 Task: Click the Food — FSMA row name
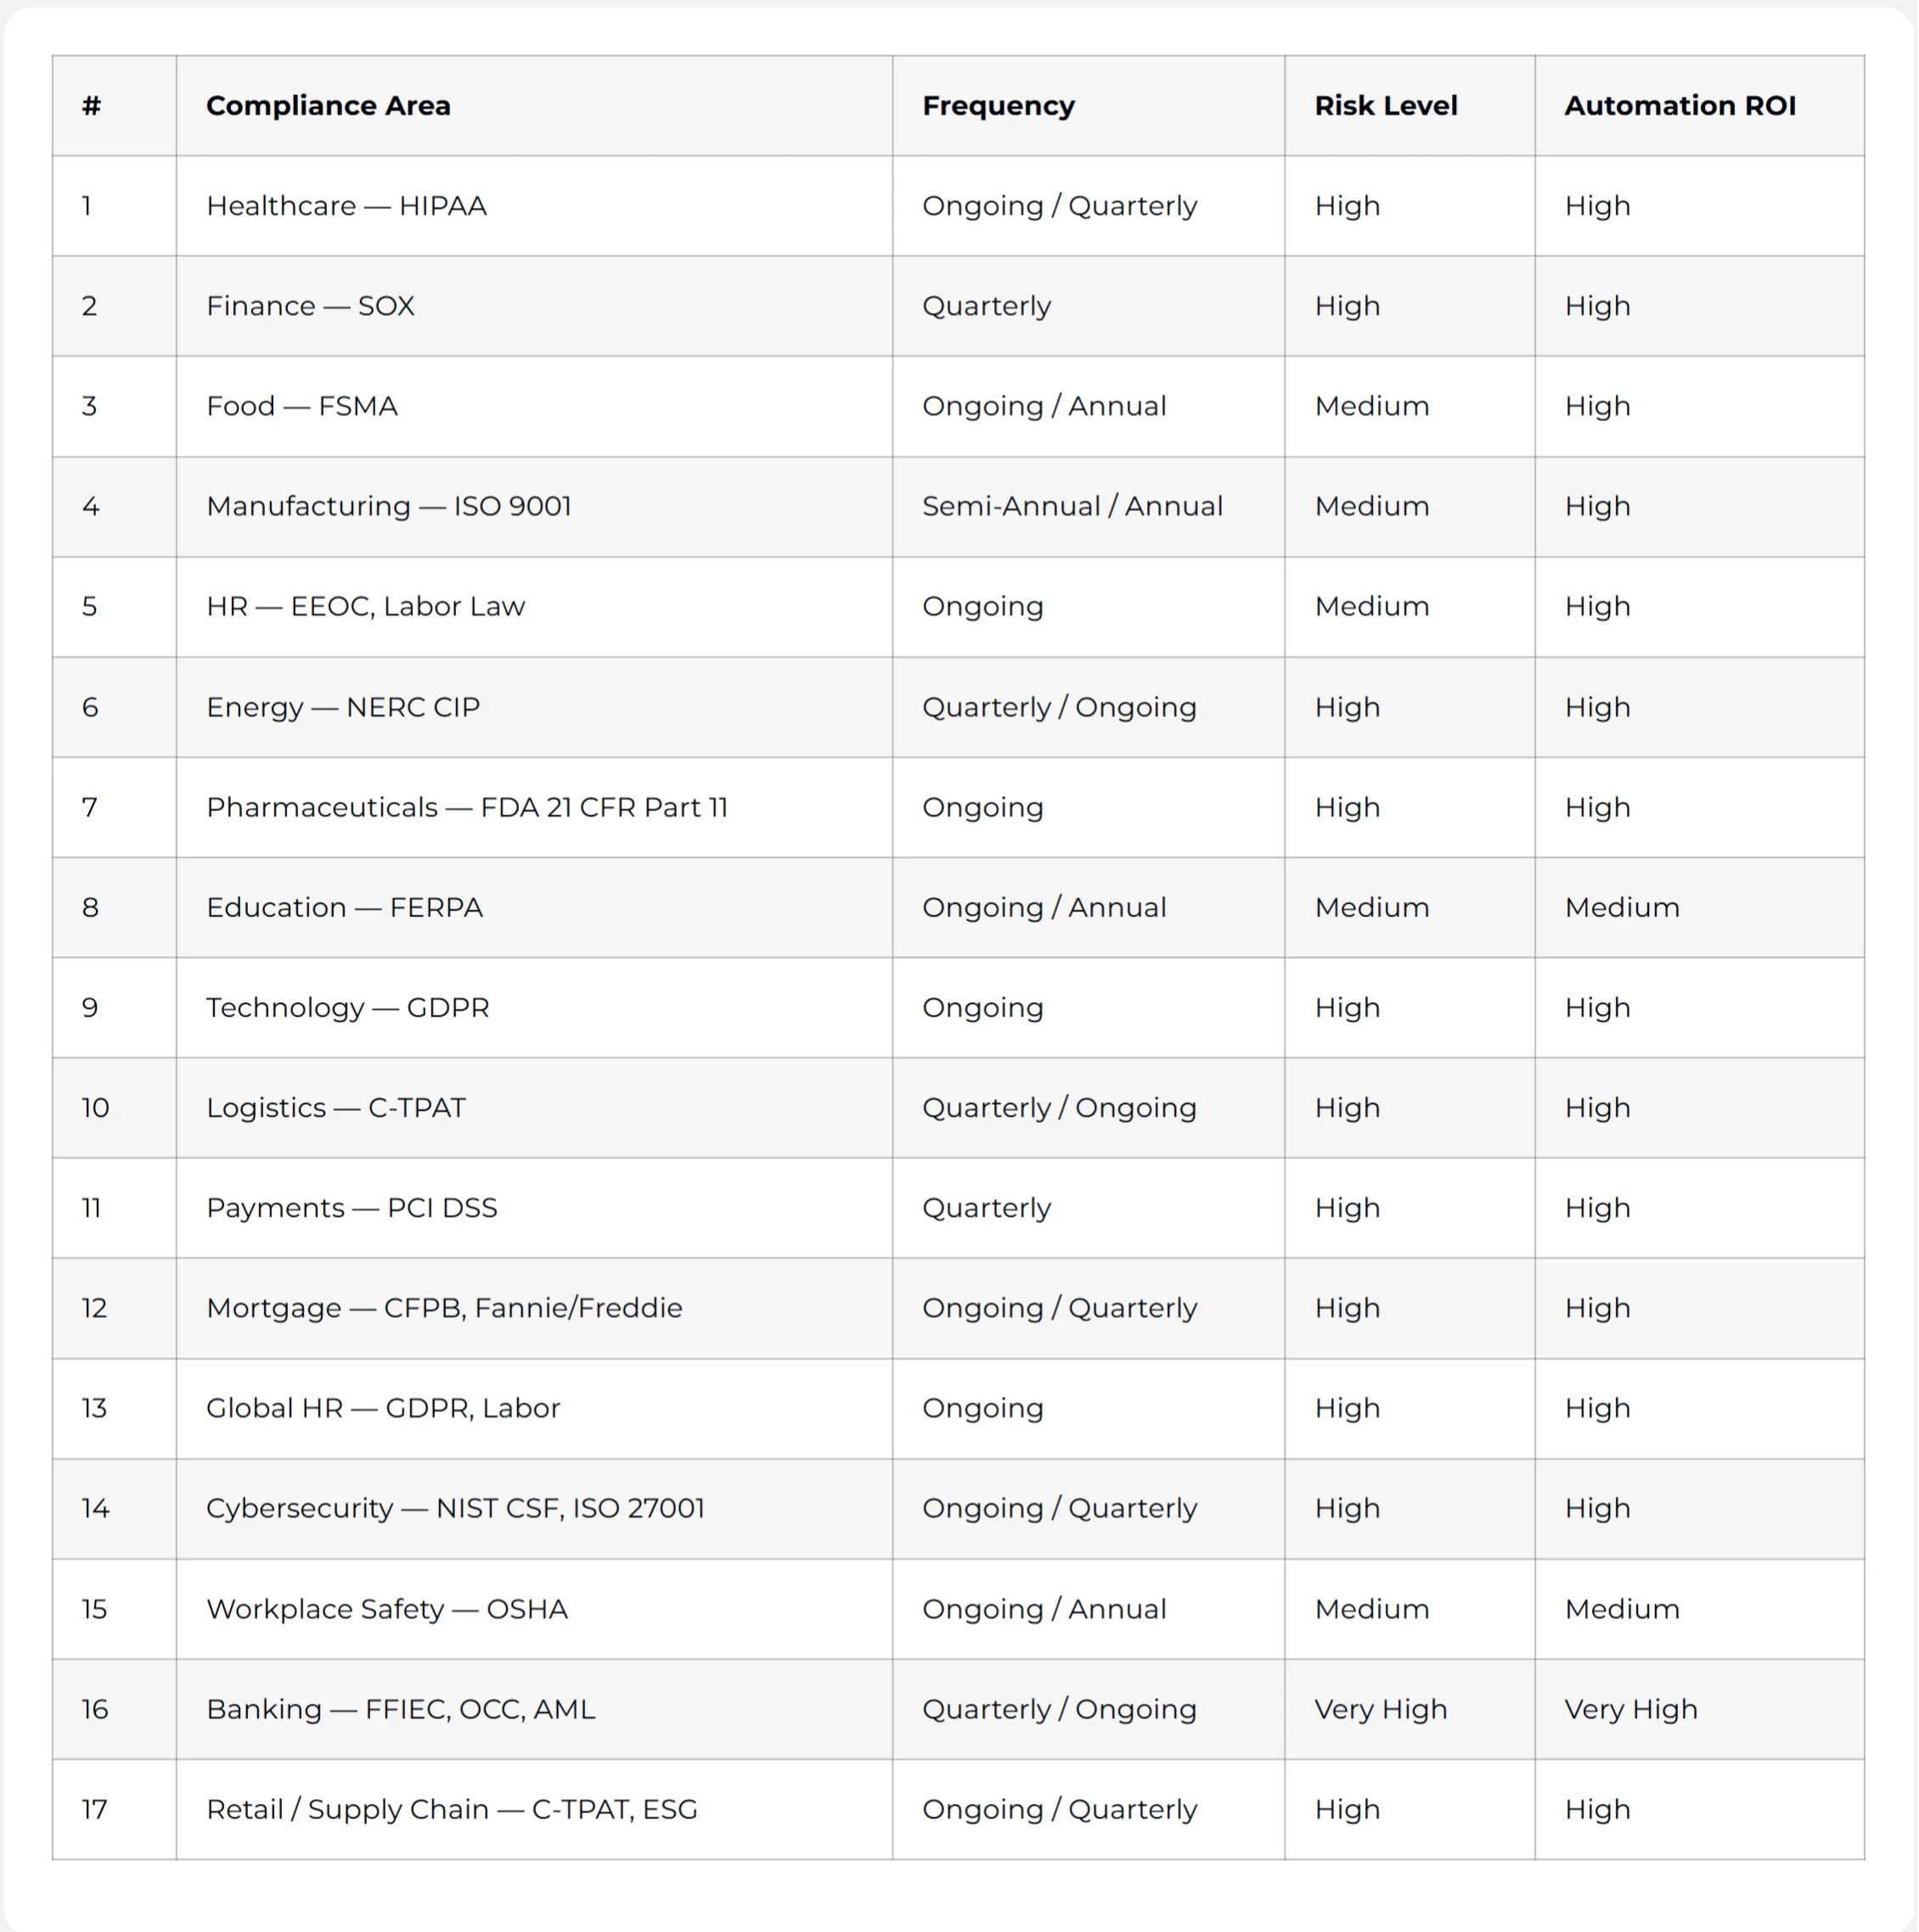(x=302, y=406)
